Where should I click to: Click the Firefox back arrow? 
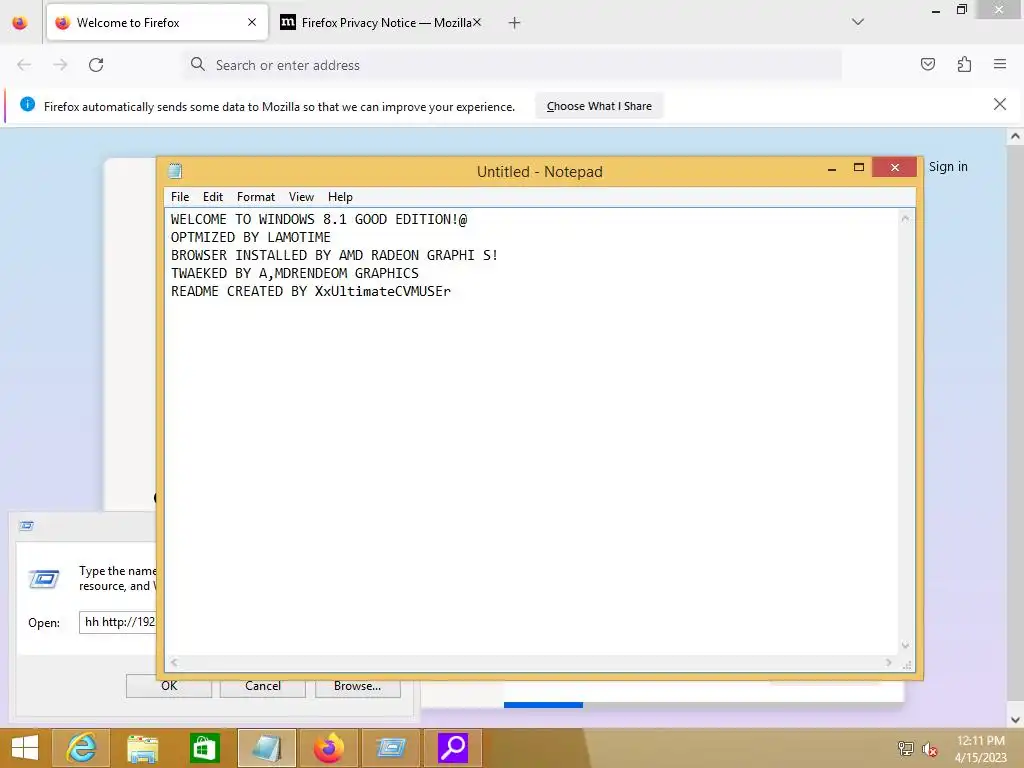coord(24,65)
